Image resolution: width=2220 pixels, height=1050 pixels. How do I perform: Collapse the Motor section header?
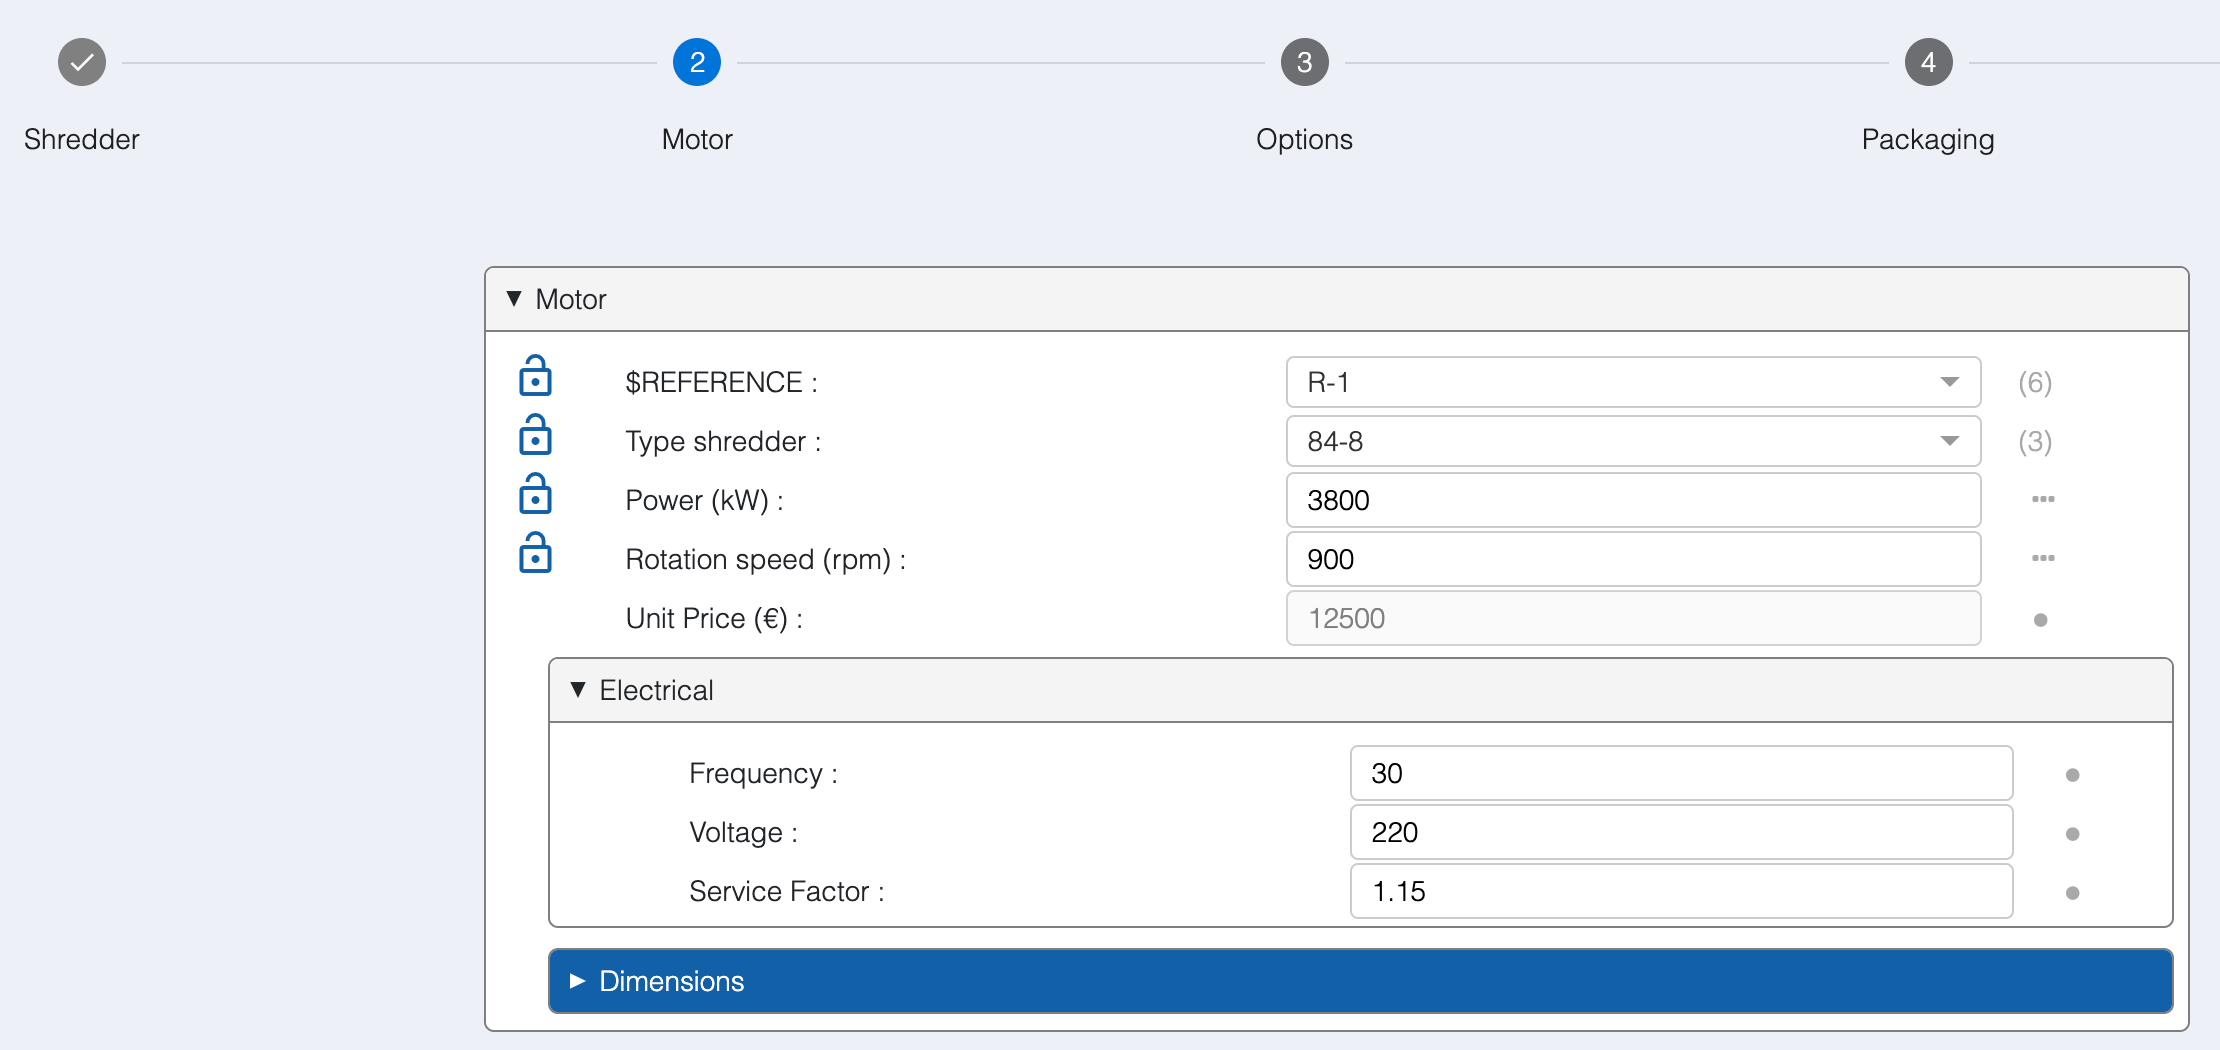pyautogui.click(x=514, y=299)
